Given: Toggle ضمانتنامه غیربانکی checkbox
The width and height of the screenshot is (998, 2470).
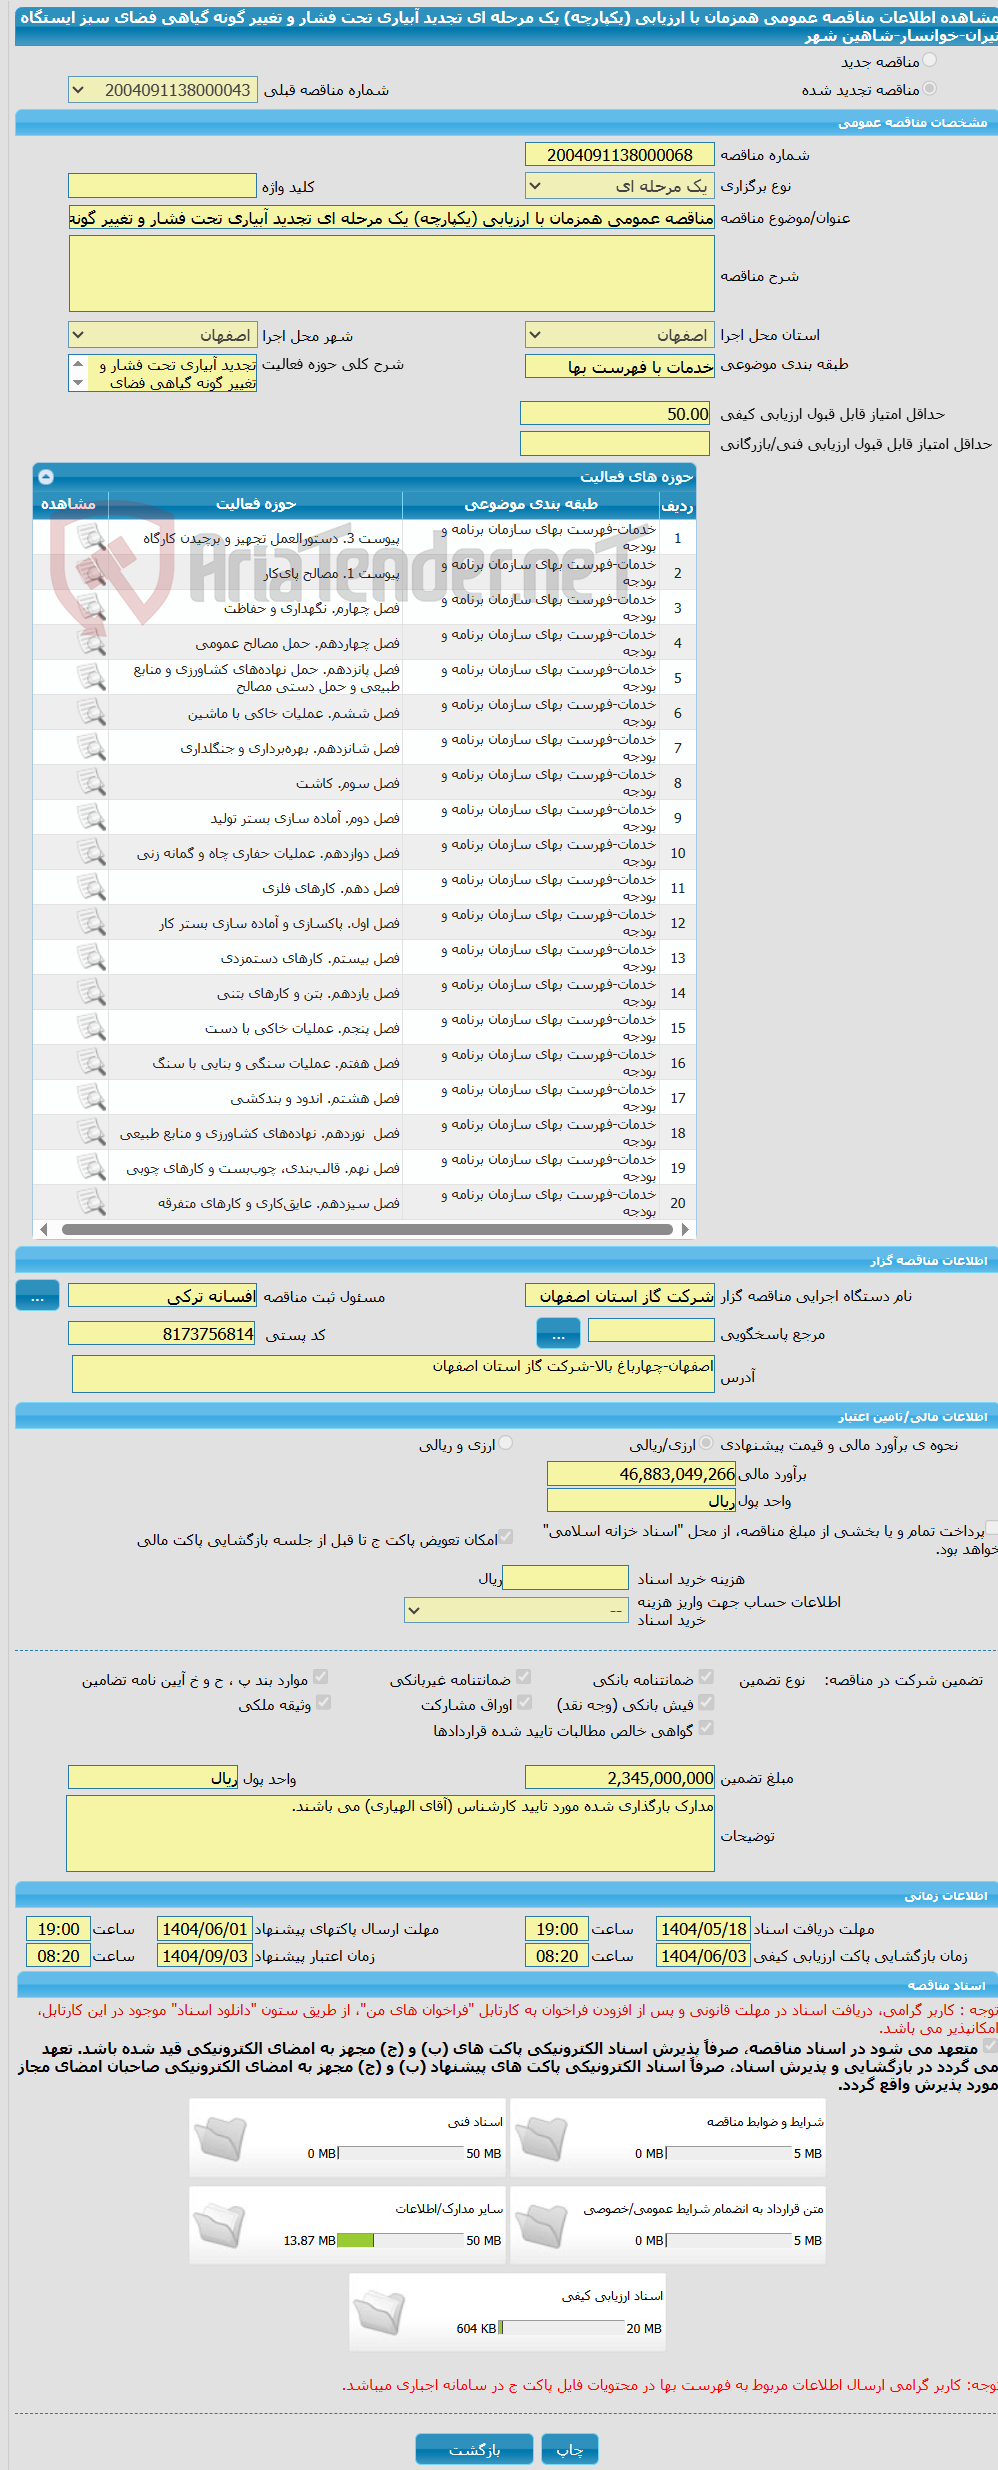Looking at the screenshot, I should click(x=523, y=1677).
